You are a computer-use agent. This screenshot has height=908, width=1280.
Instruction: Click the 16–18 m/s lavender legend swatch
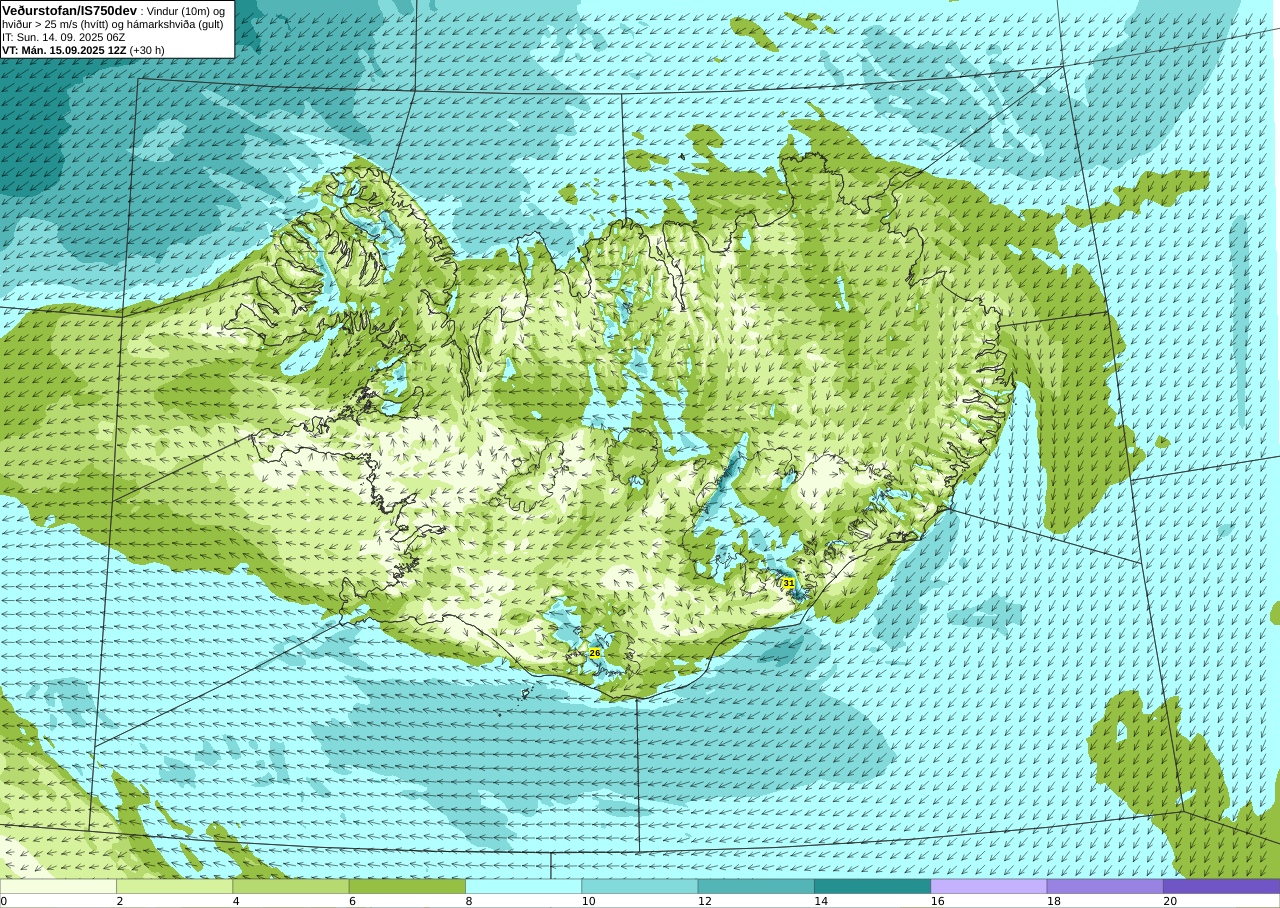989,886
